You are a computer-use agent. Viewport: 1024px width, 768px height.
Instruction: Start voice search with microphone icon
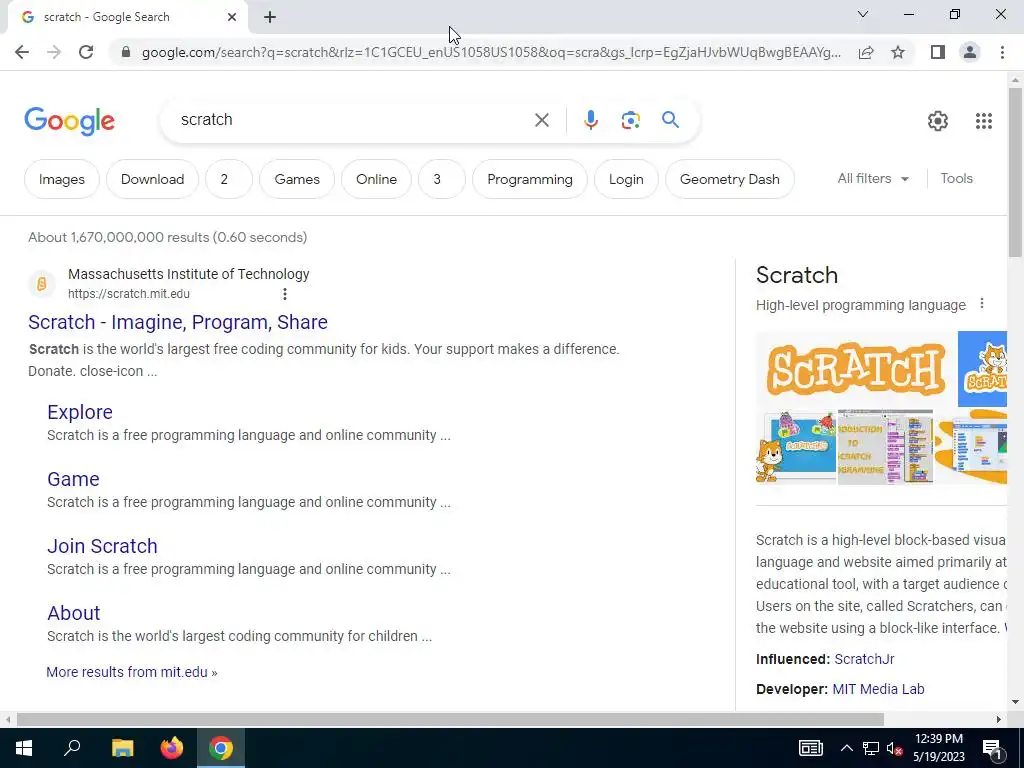point(591,120)
